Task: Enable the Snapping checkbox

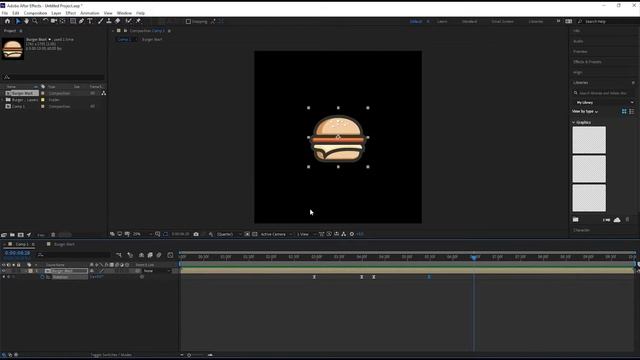Action: pyautogui.click(x=188, y=22)
